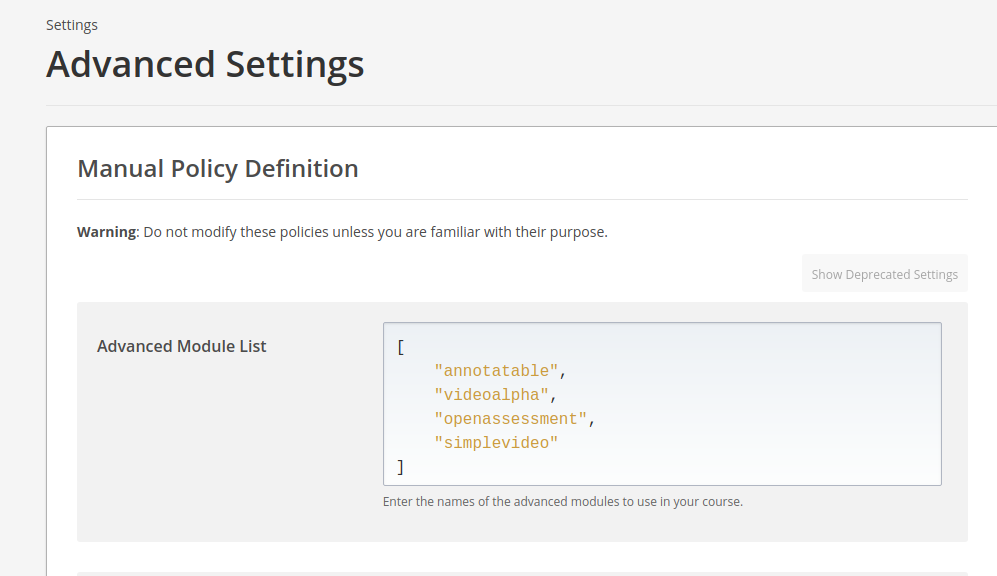Click the bold "Warning" word
The height and width of the screenshot is (576, 997).
pyautogui.click(x=106, y=232)
